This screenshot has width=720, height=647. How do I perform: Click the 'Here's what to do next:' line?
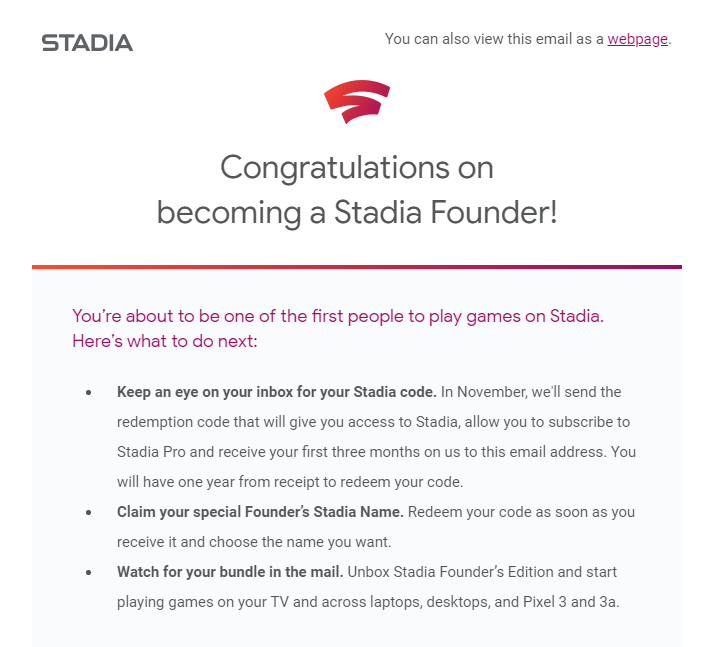point(165,341)
